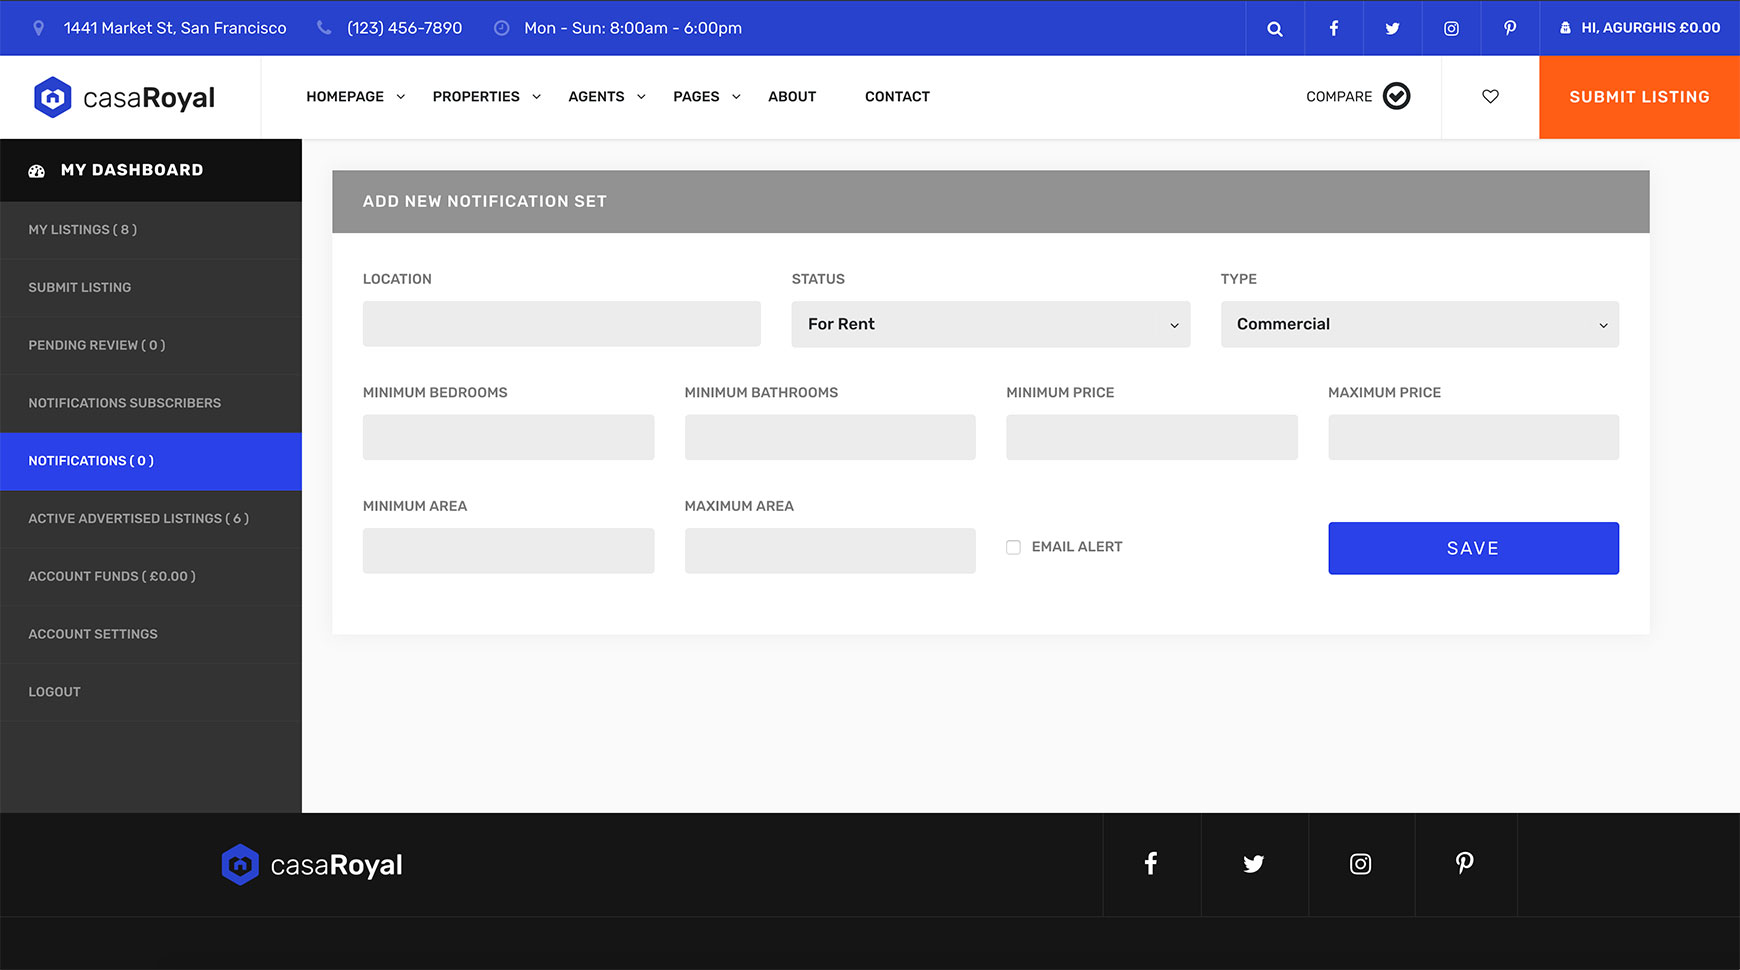
Task: Click the footer casaRoyal logo
Action: point(312,865)
